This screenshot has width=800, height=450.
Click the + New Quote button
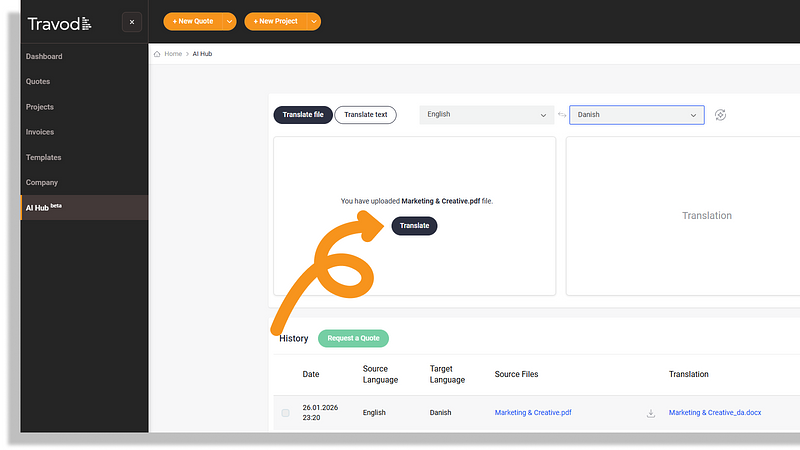pos(193,21)
